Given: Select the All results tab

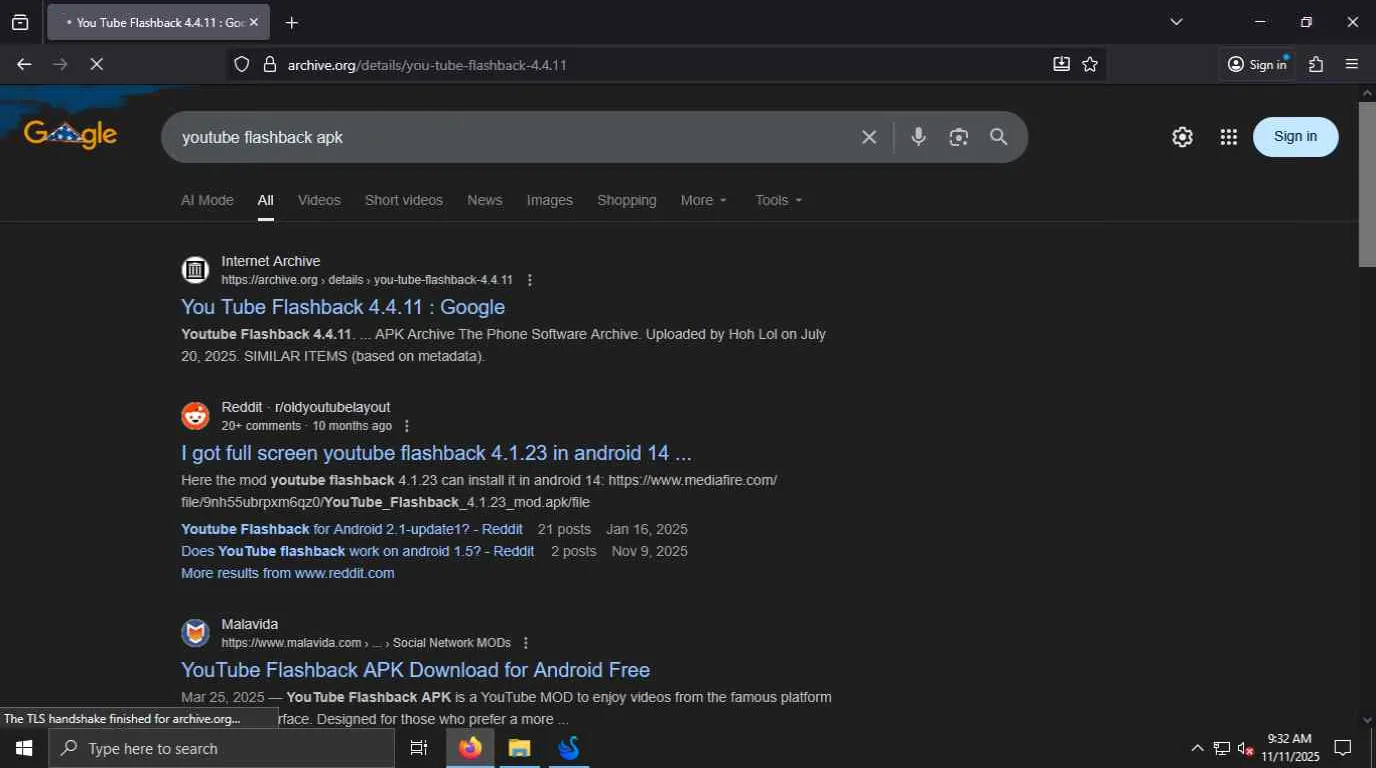Looking at the screenshot, I should 265,200.
